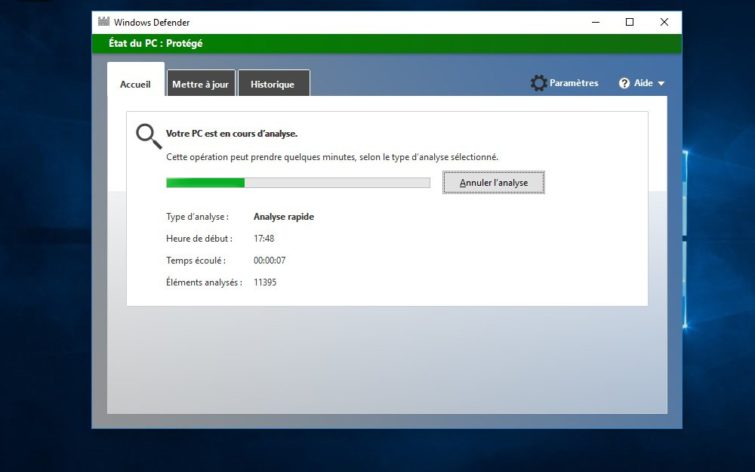Click the start time value 17:48
The height and width of the screenshot is (472, 755).
264,238
